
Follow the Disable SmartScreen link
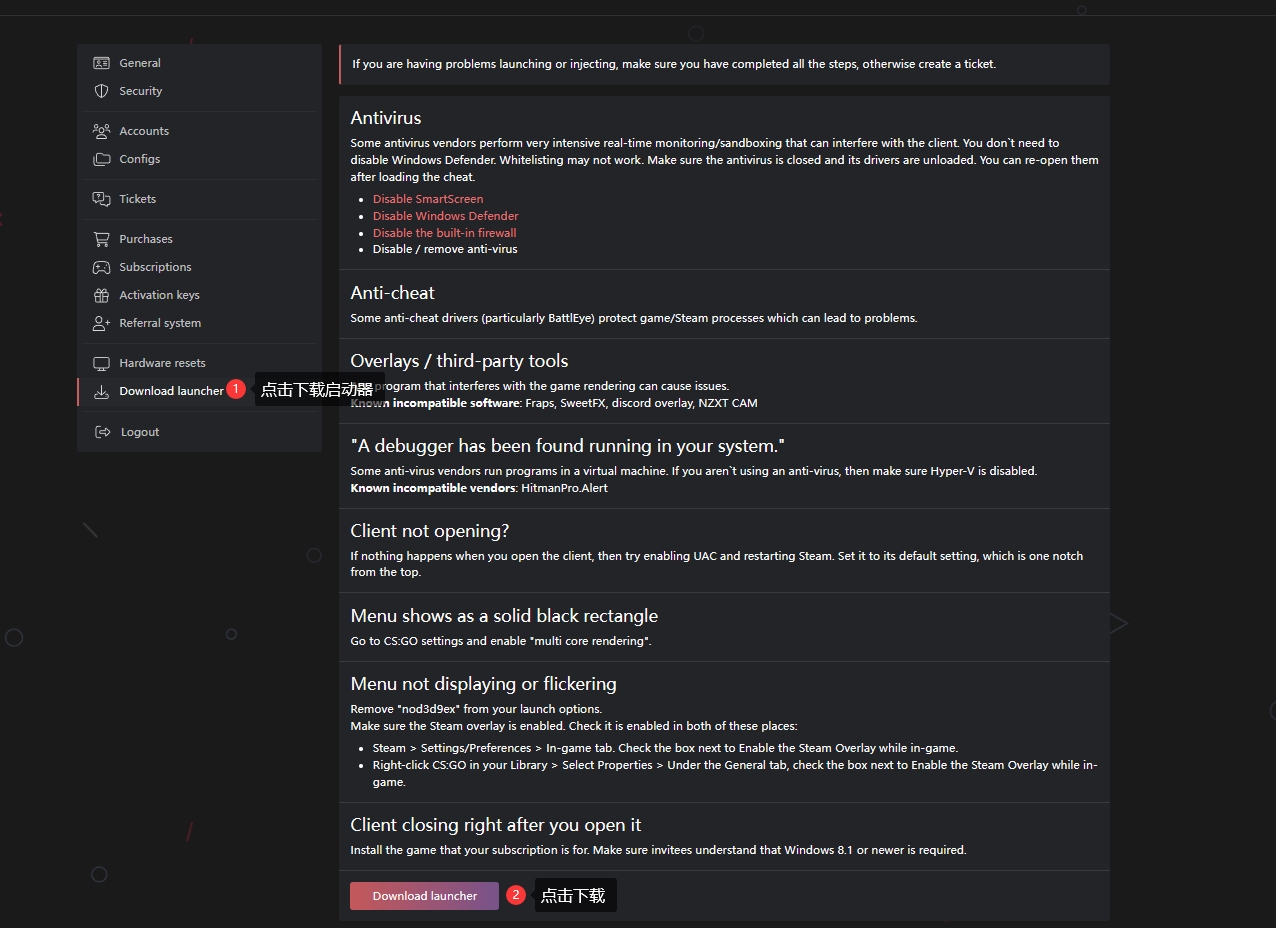(428, 199)
